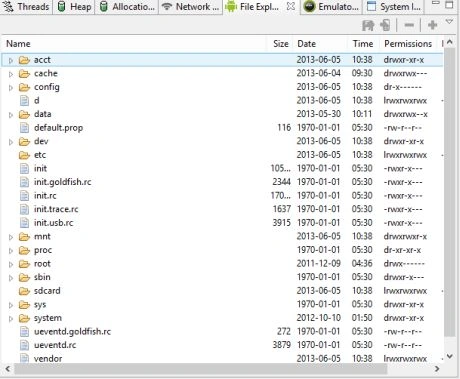Click size value 2344 of init.goldfish.rc
Screen dimensions: 460x379
point(282,182)
